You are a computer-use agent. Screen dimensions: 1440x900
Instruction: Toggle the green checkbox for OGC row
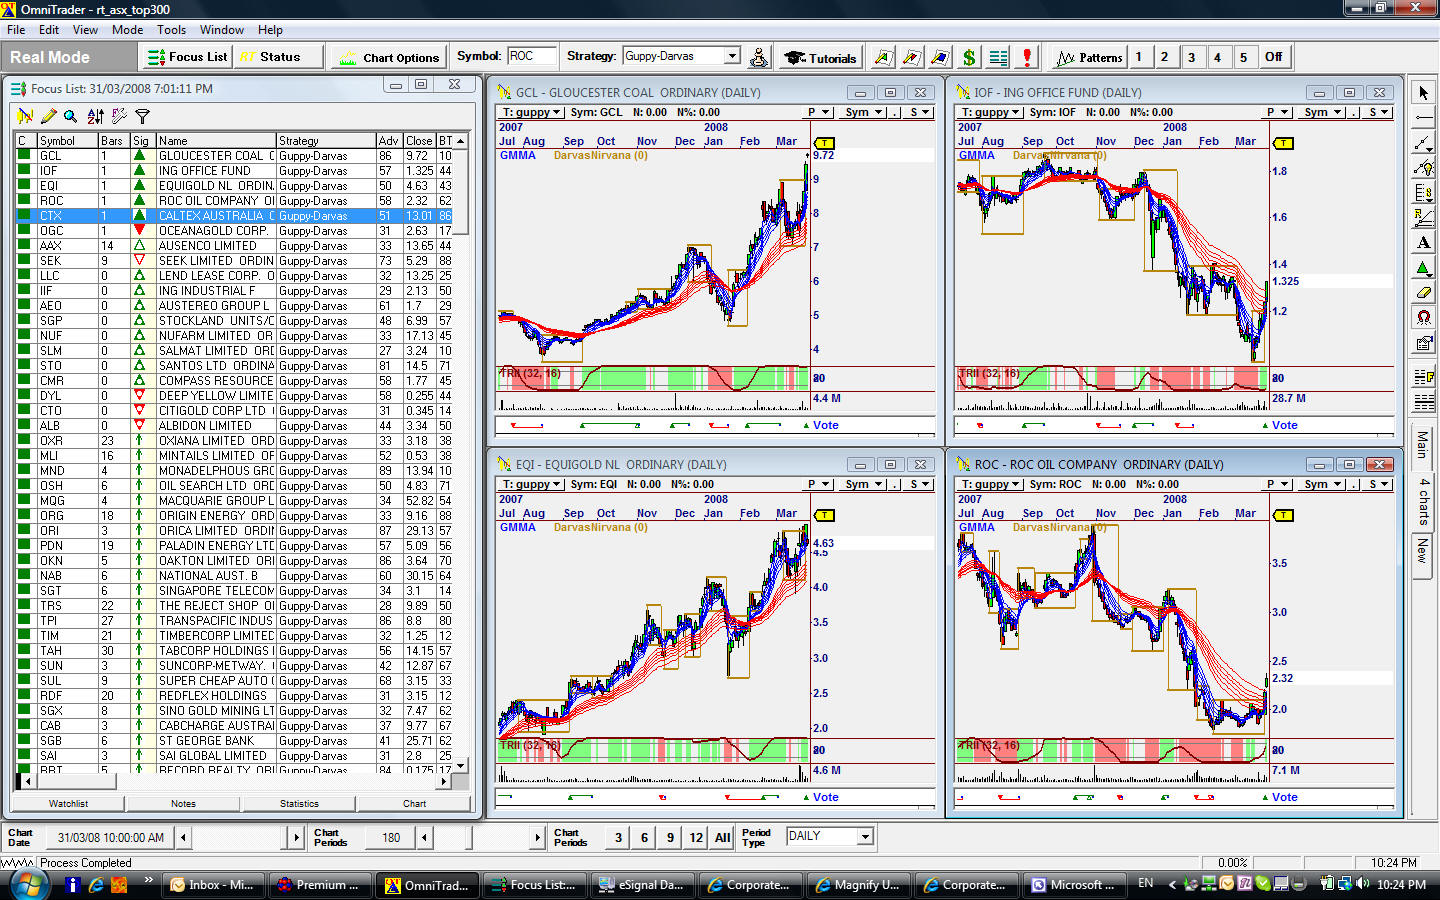click(23, 231)
